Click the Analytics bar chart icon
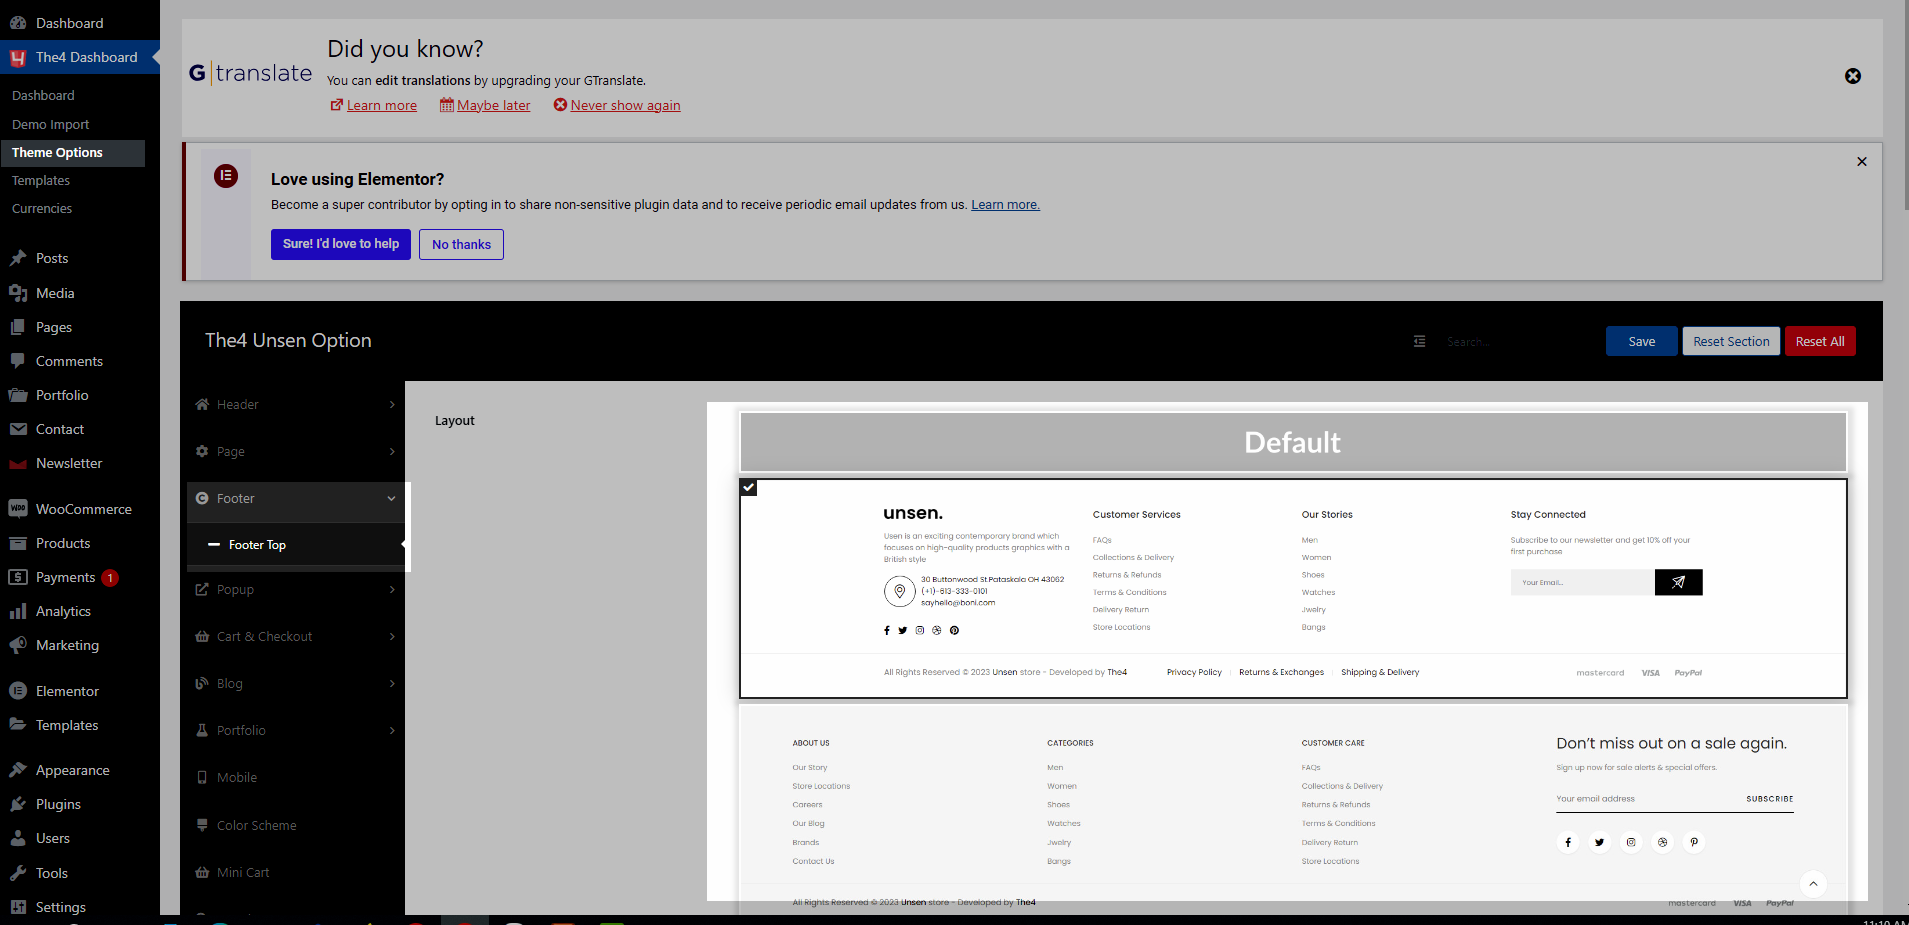The width and height of the screenshot is (1909, 925). (x=18, y=611)
